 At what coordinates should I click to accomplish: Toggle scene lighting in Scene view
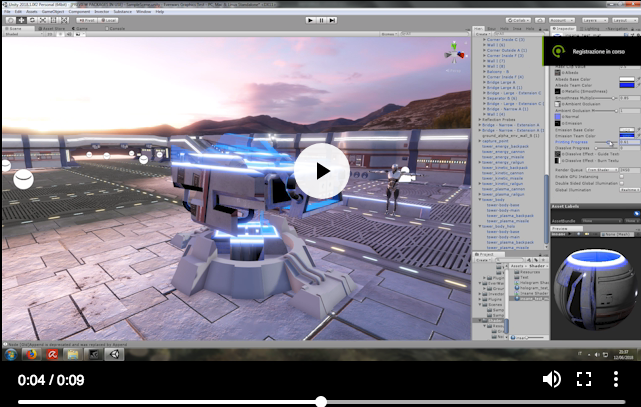coord(61,34)
